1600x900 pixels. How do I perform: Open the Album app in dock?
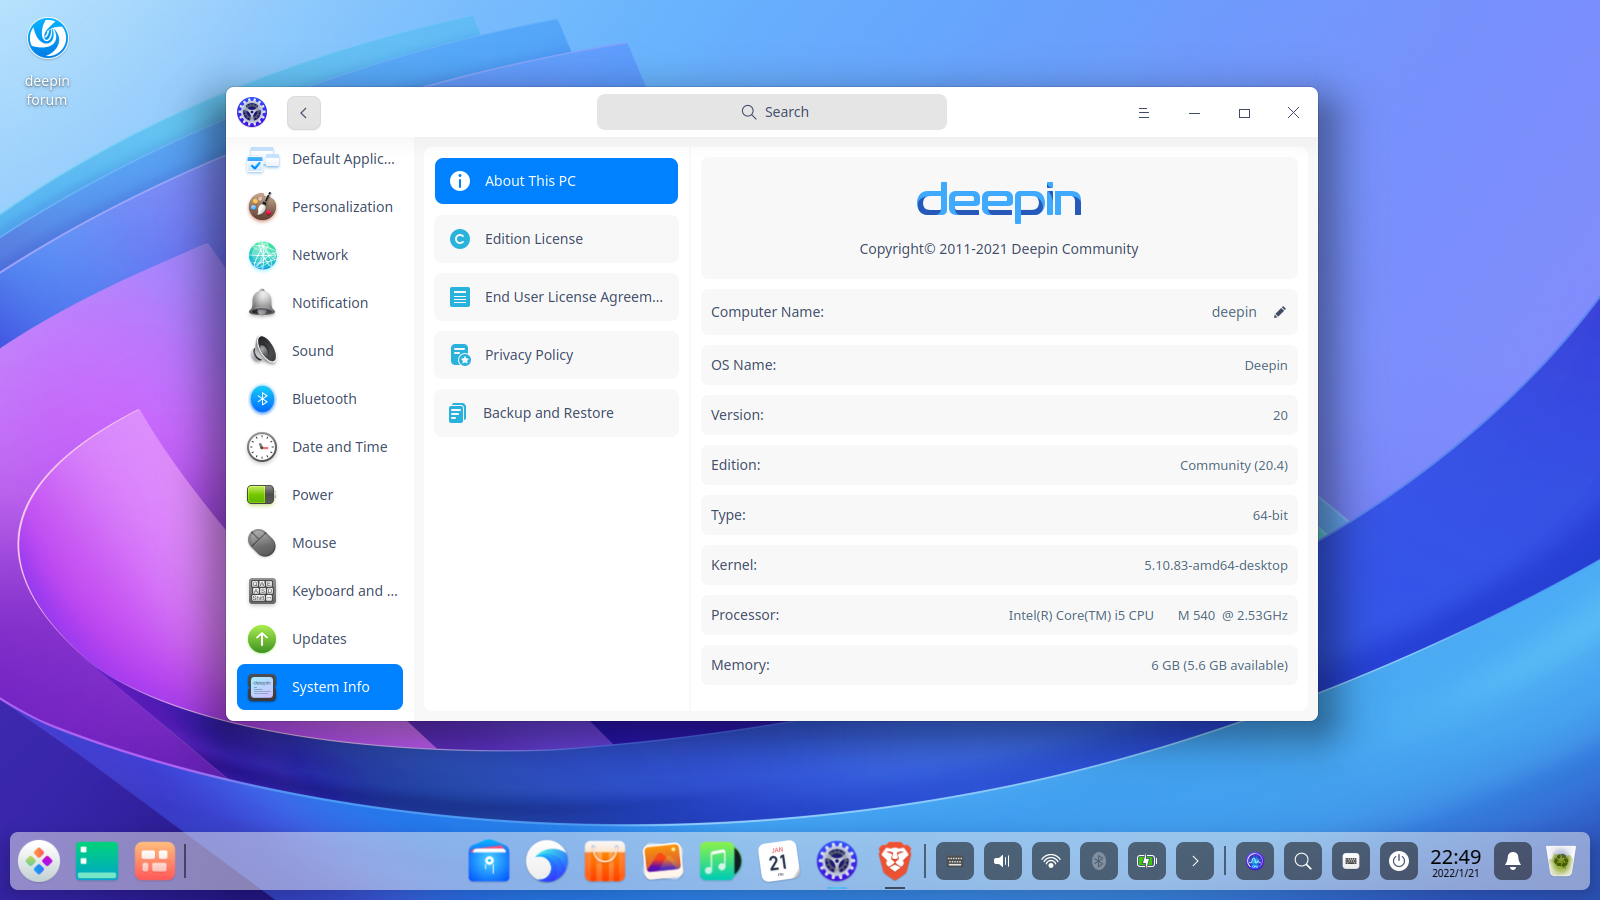(x=663, y=860)
